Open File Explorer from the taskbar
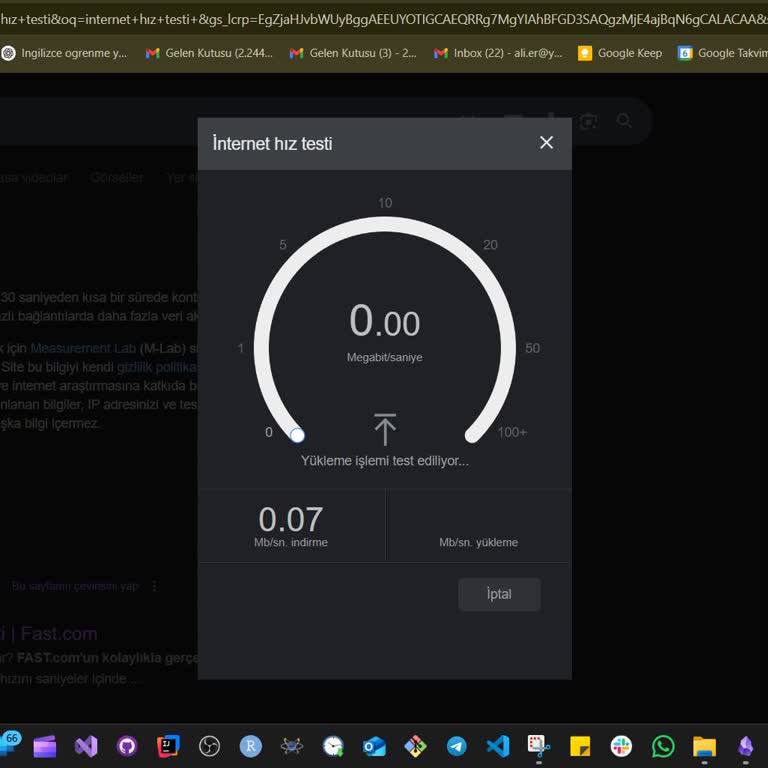The image size is (768, 768). [704, 746]
